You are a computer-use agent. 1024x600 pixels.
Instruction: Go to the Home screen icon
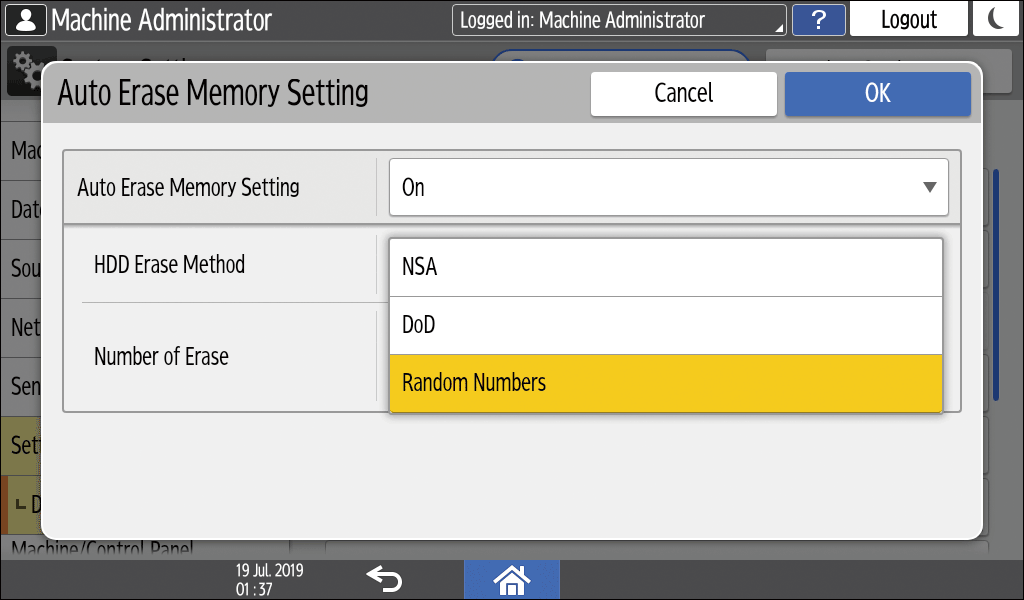(x=512, y=579)
